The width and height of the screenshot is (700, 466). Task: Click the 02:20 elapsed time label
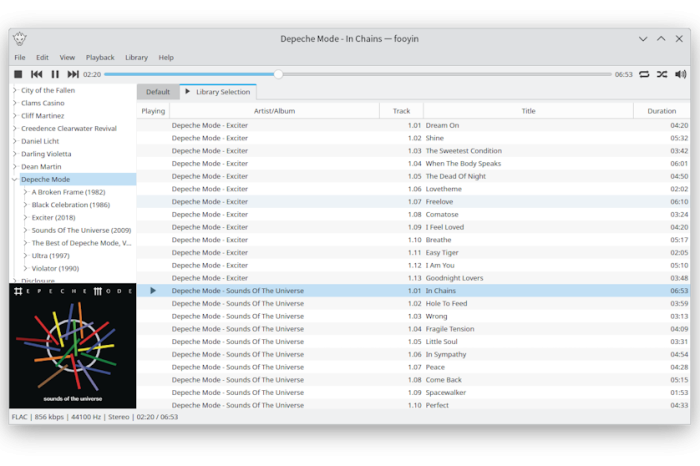pos(92,75)
